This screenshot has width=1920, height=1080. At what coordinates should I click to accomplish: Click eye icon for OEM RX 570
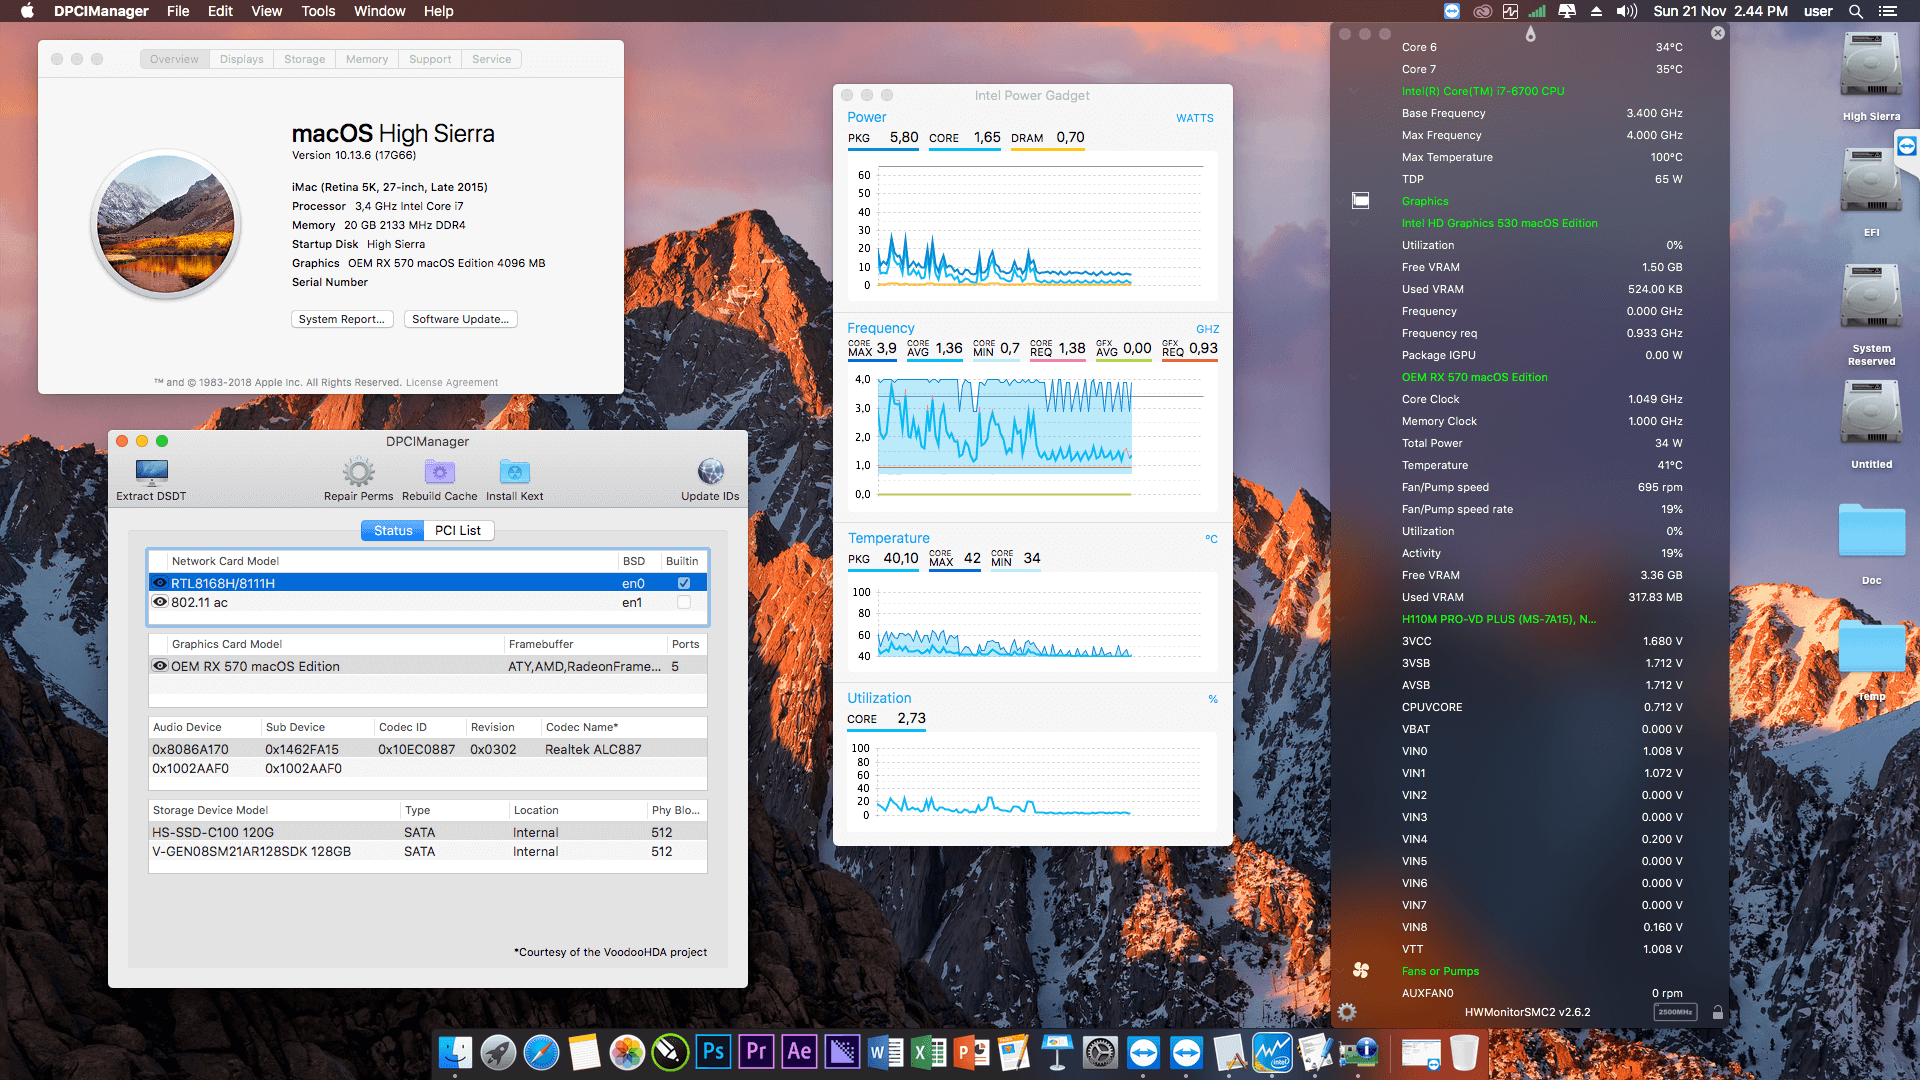pos(160,666)
